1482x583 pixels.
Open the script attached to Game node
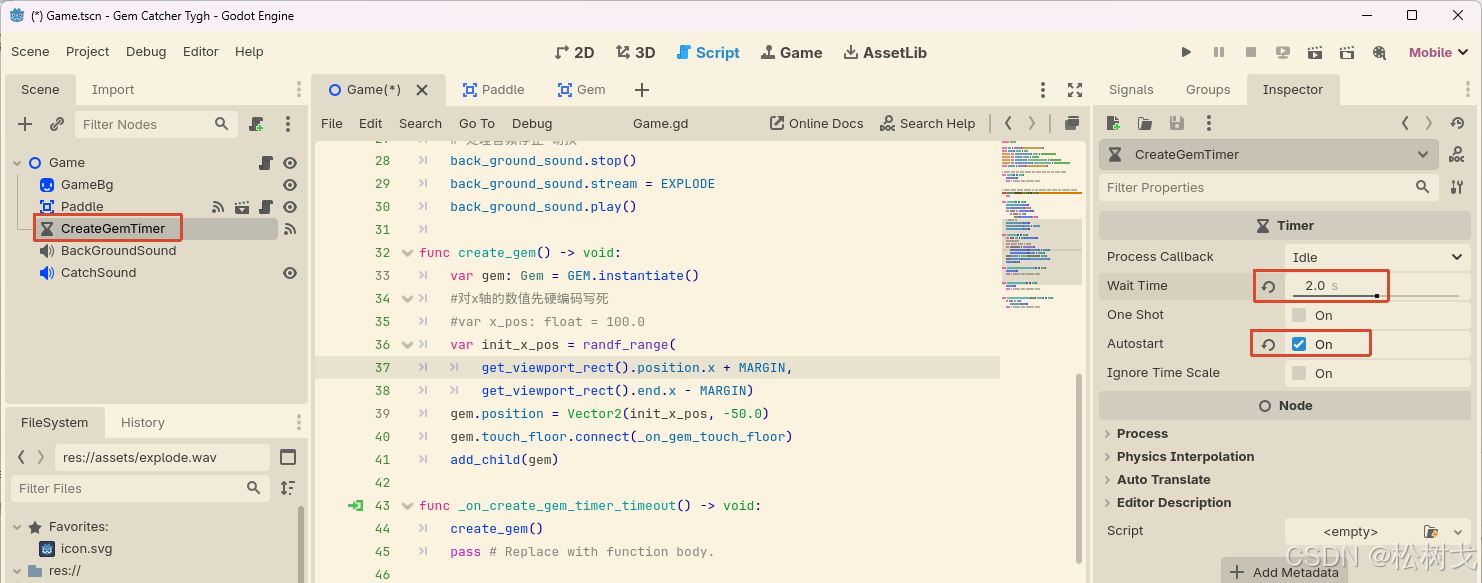tap(266, 162)
